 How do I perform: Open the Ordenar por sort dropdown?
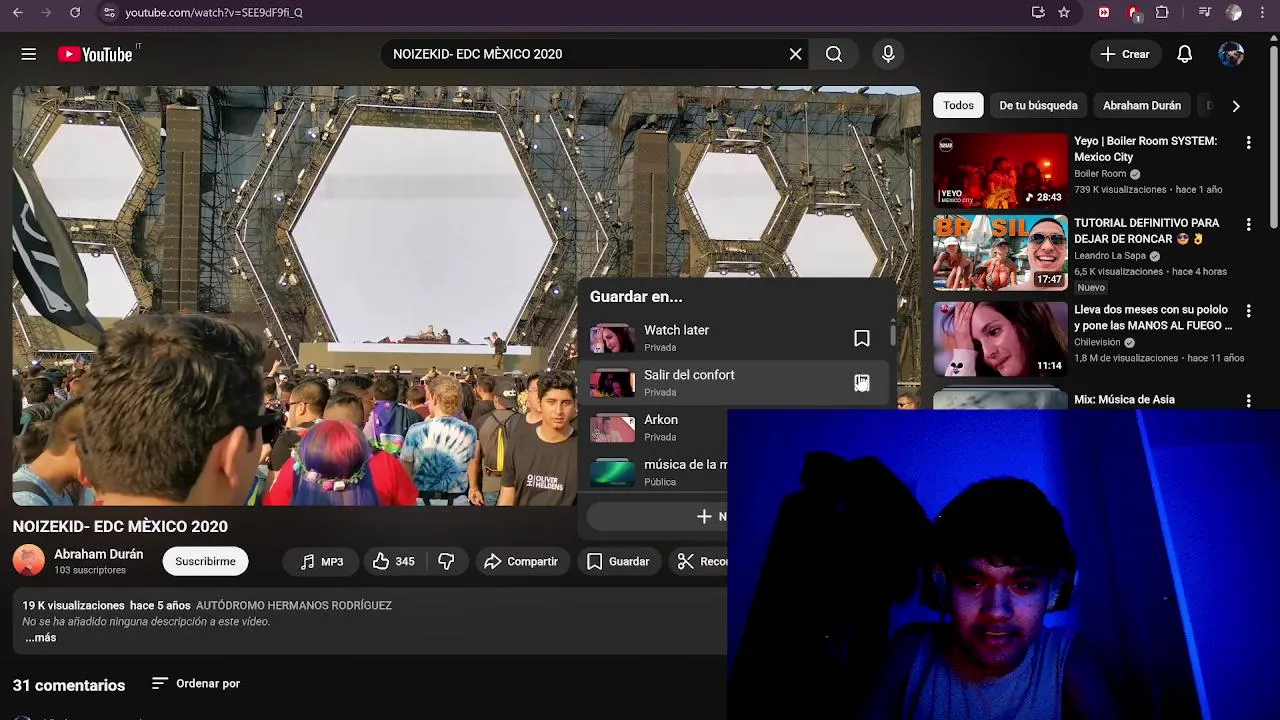pyautogui.click(x=196, y=683)
